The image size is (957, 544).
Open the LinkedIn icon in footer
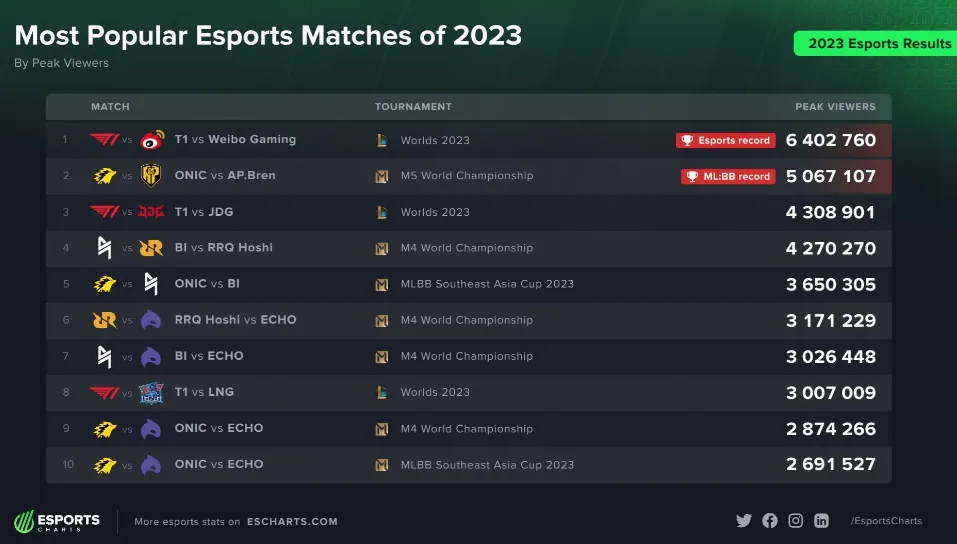(822, 521)
